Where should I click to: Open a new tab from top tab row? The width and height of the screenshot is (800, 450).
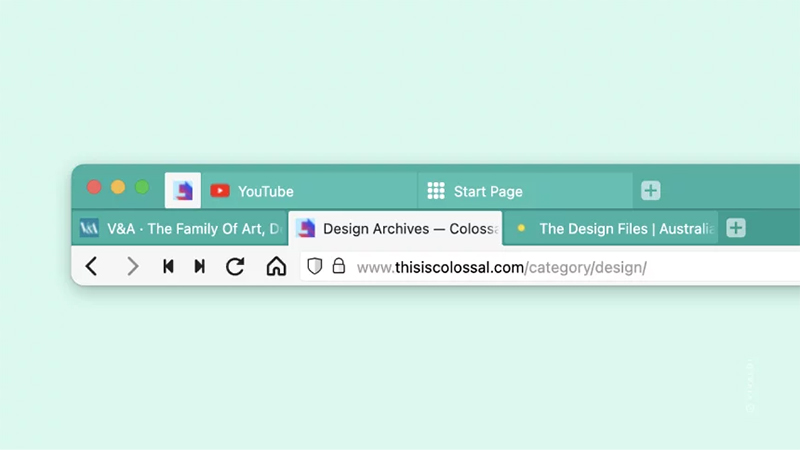pos(651,191)
